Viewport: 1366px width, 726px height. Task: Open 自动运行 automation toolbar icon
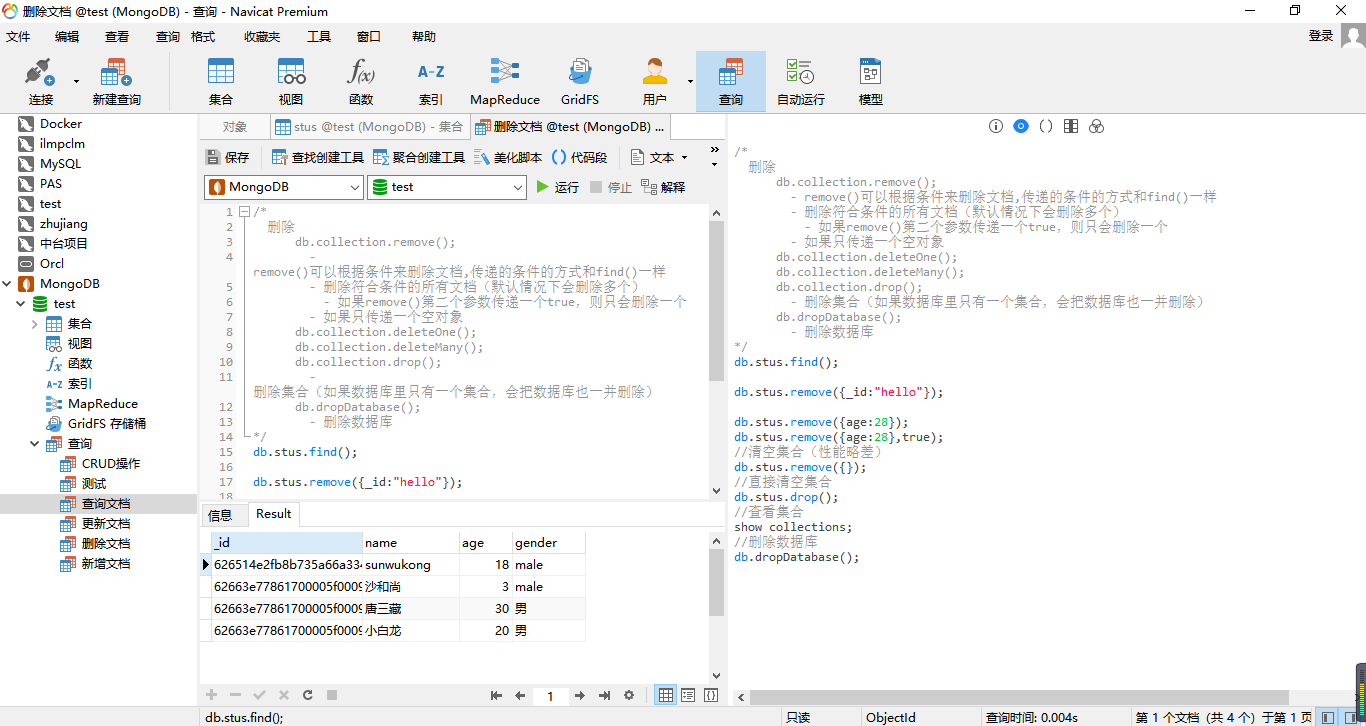tap(801, 81)
